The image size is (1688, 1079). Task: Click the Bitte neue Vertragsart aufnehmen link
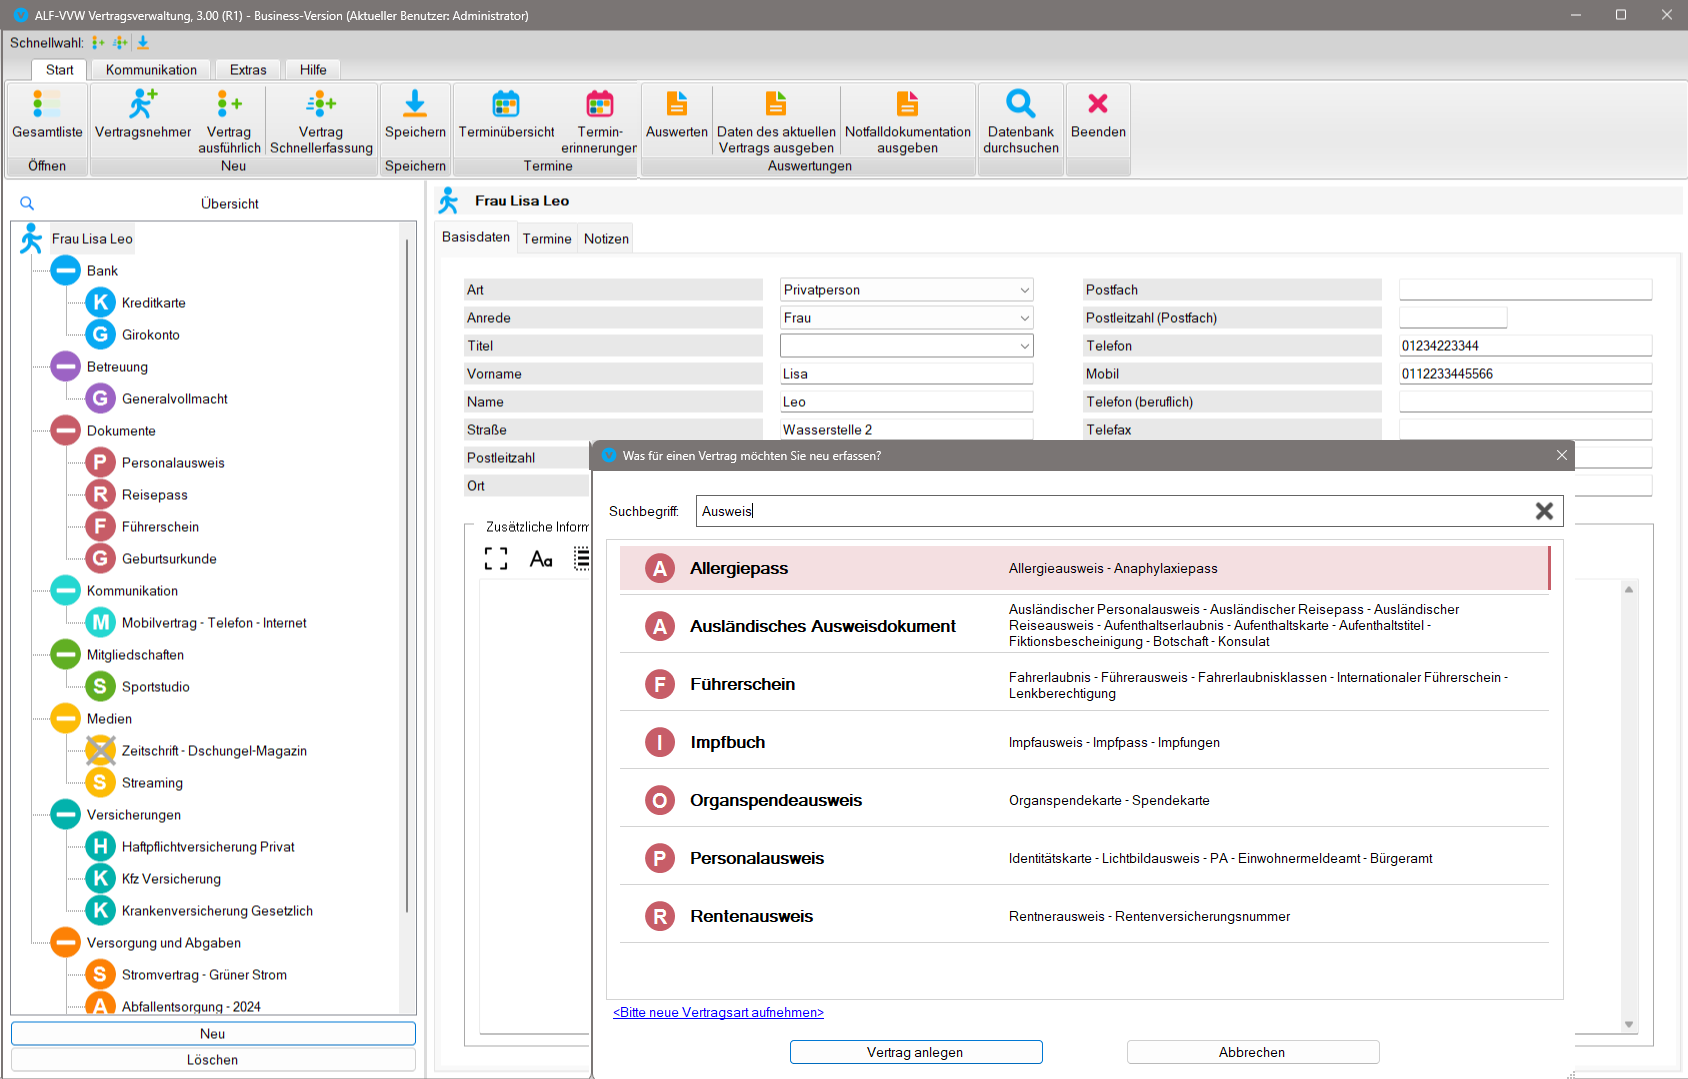click(718, 1012)
